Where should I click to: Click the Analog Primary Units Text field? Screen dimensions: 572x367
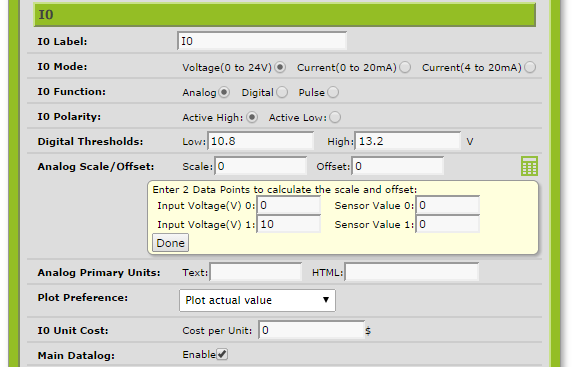click(256, 272)
